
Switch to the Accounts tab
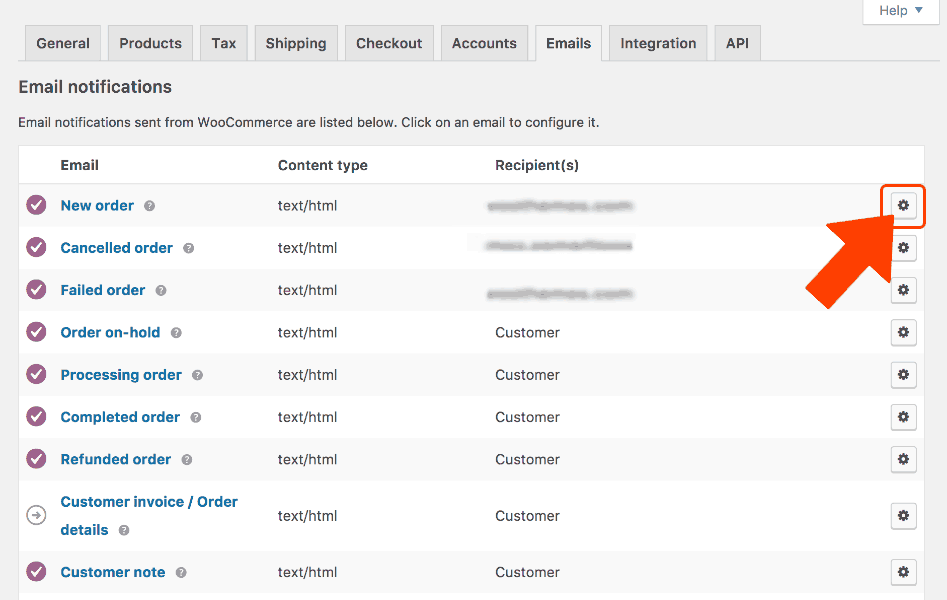[484, 43]
